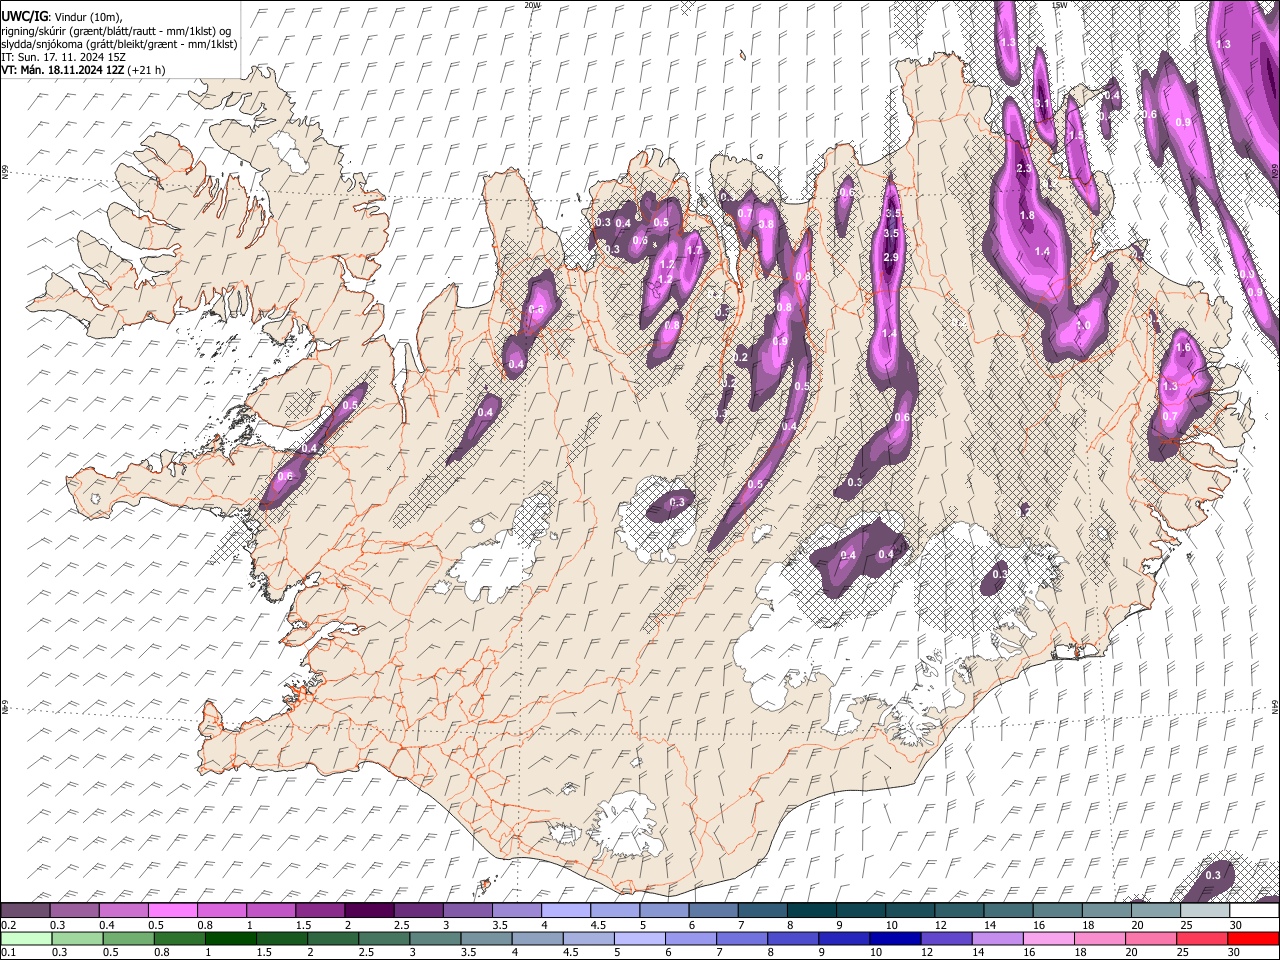Click the "0.1" scale label under lower legend
Viewport: 1280px width, 960px height.
(x=8, y=952)
